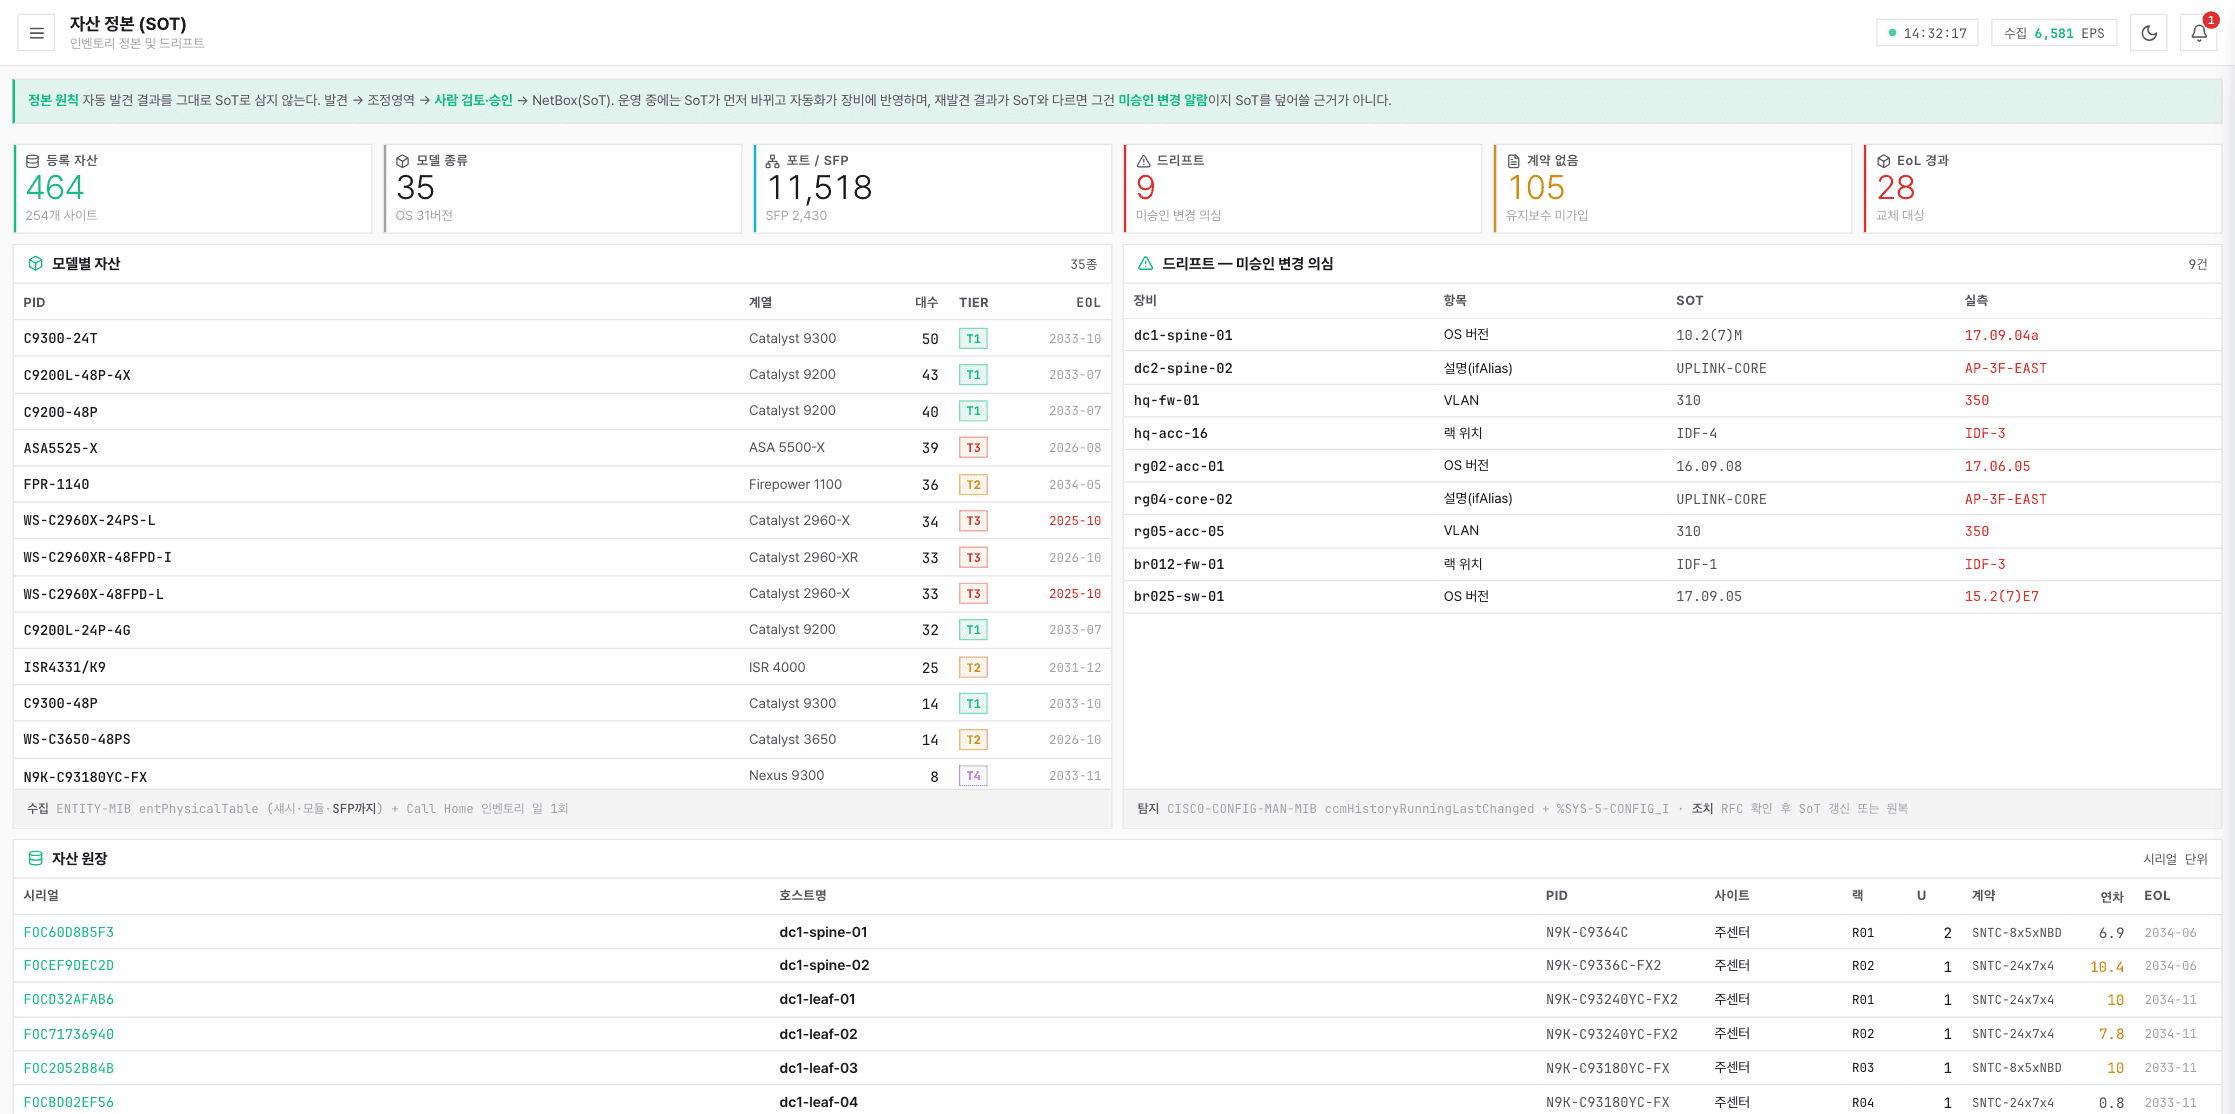Click contract SNTC-8x5xNBD for dc1-spine-01

[x=2017, y=932]
